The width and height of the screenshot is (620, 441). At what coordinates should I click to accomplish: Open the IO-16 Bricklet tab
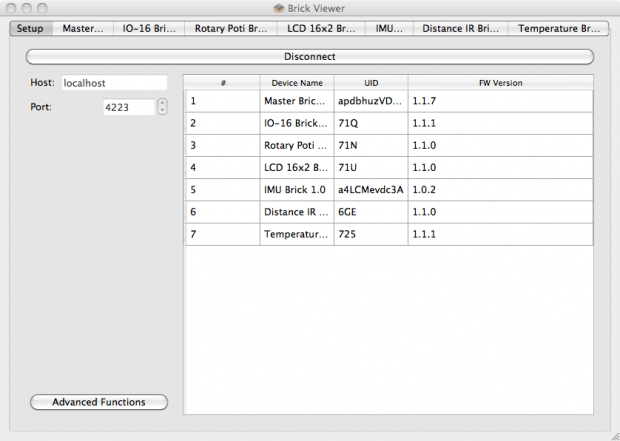pyautogui.click(x=149, y=28)
